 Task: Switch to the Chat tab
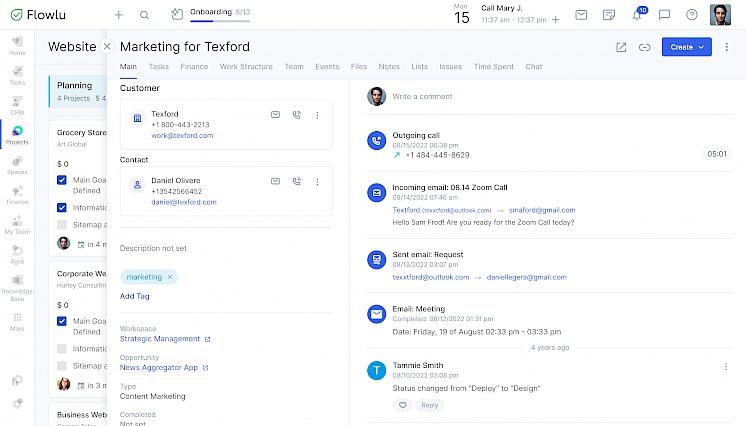pos(534,67)
